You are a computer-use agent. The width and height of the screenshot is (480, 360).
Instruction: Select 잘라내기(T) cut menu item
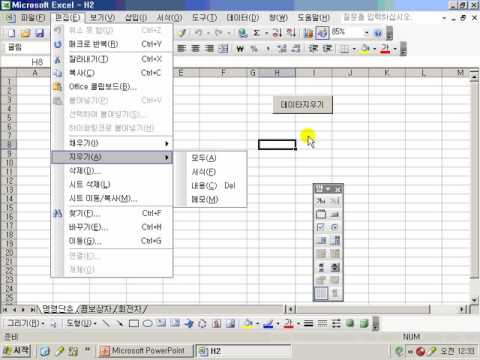[112, 59]
